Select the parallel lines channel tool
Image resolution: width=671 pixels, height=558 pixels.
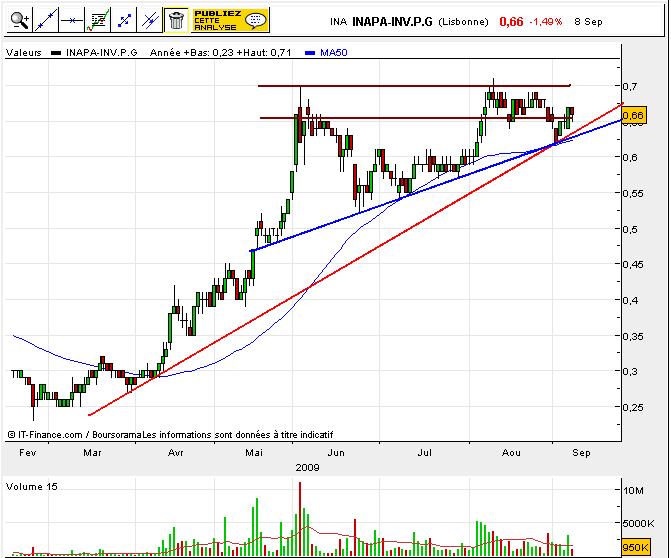(x=150, y=20)
